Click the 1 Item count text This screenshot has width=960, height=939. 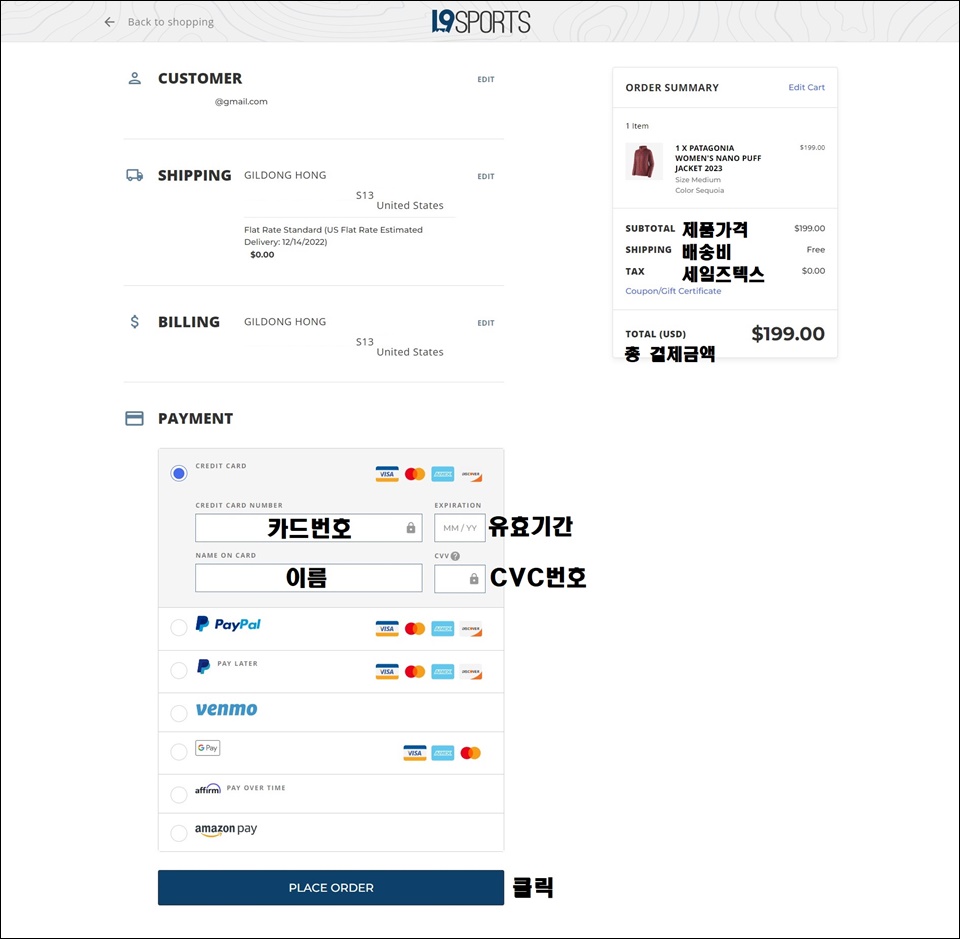point(637,126)
